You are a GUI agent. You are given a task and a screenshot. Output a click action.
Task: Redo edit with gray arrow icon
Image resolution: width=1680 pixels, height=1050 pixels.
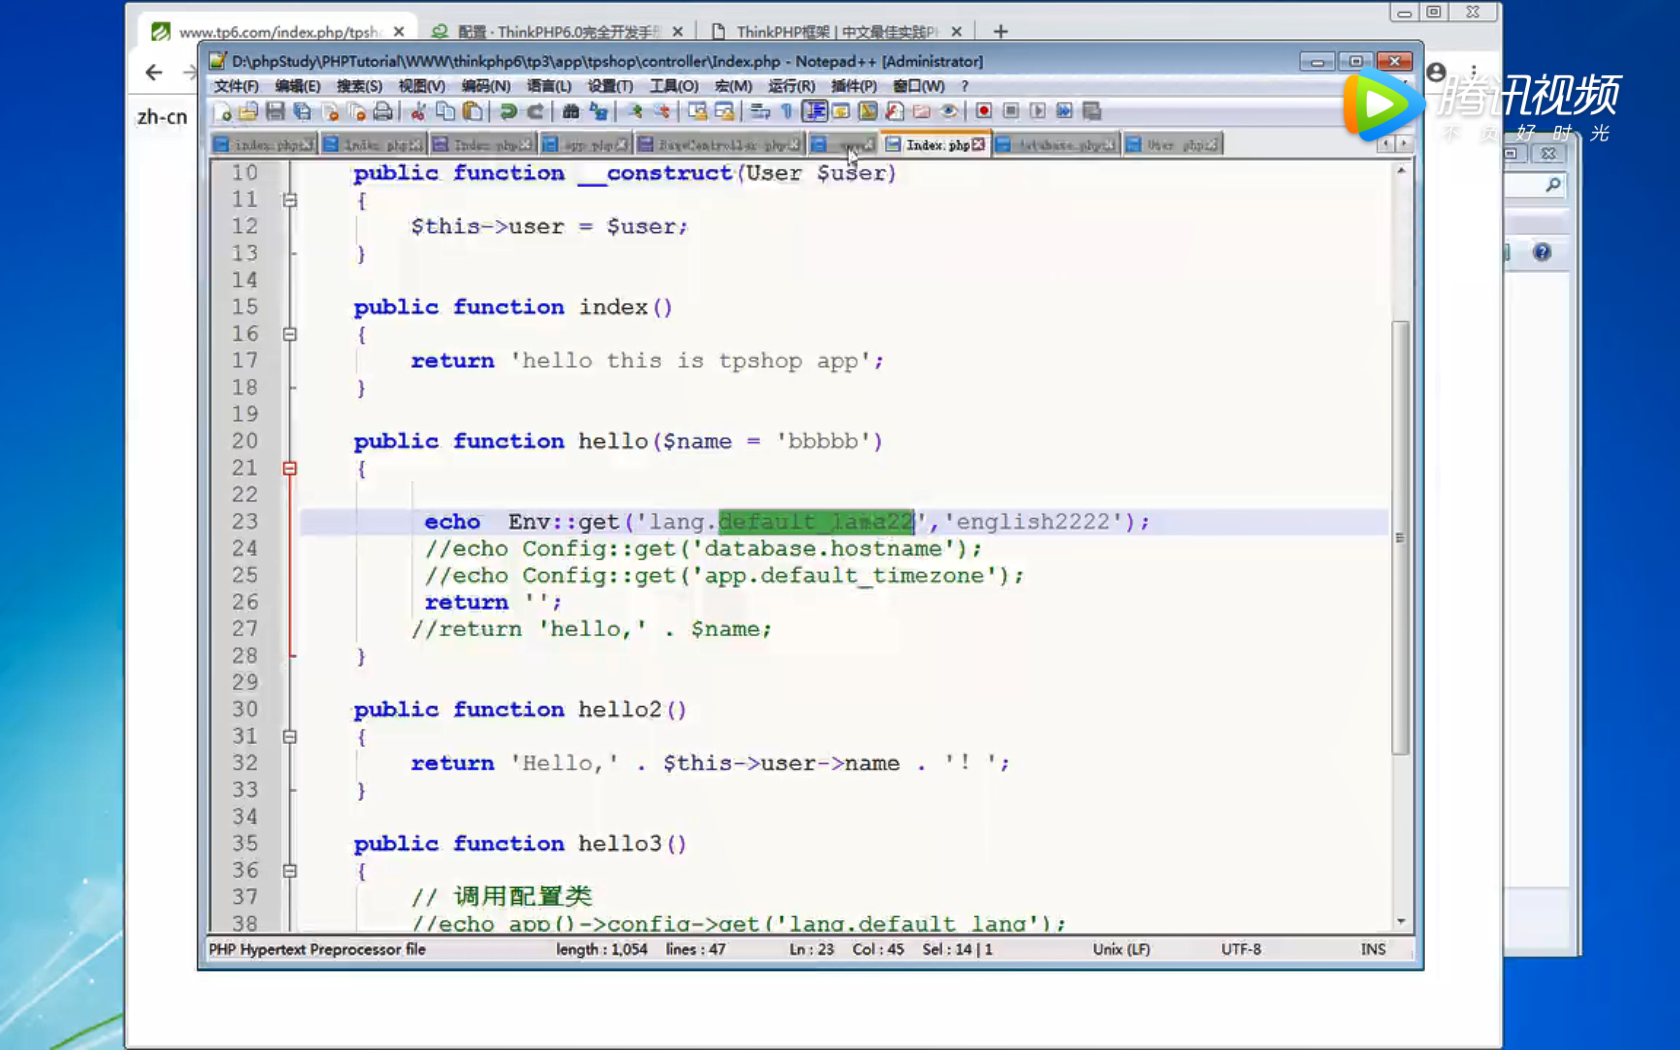pyautogui.click(x=535, y=111)
